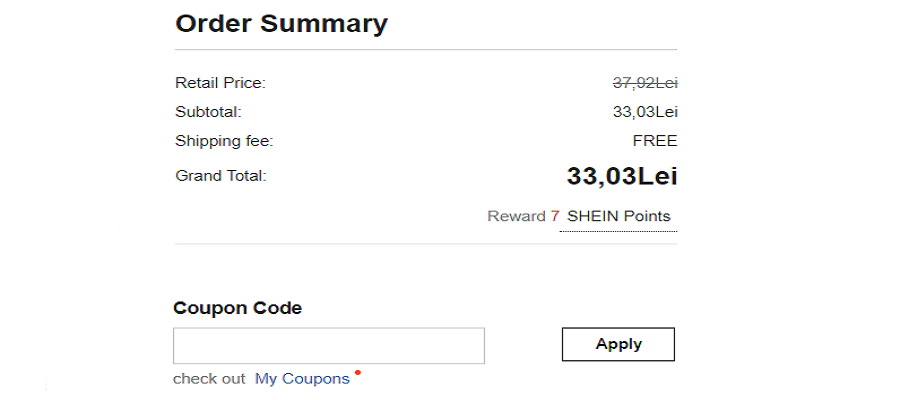This screenshot has width=900, height=400.
Task: Click the 'check out' text below input
Action: click(x=209, y=379)
